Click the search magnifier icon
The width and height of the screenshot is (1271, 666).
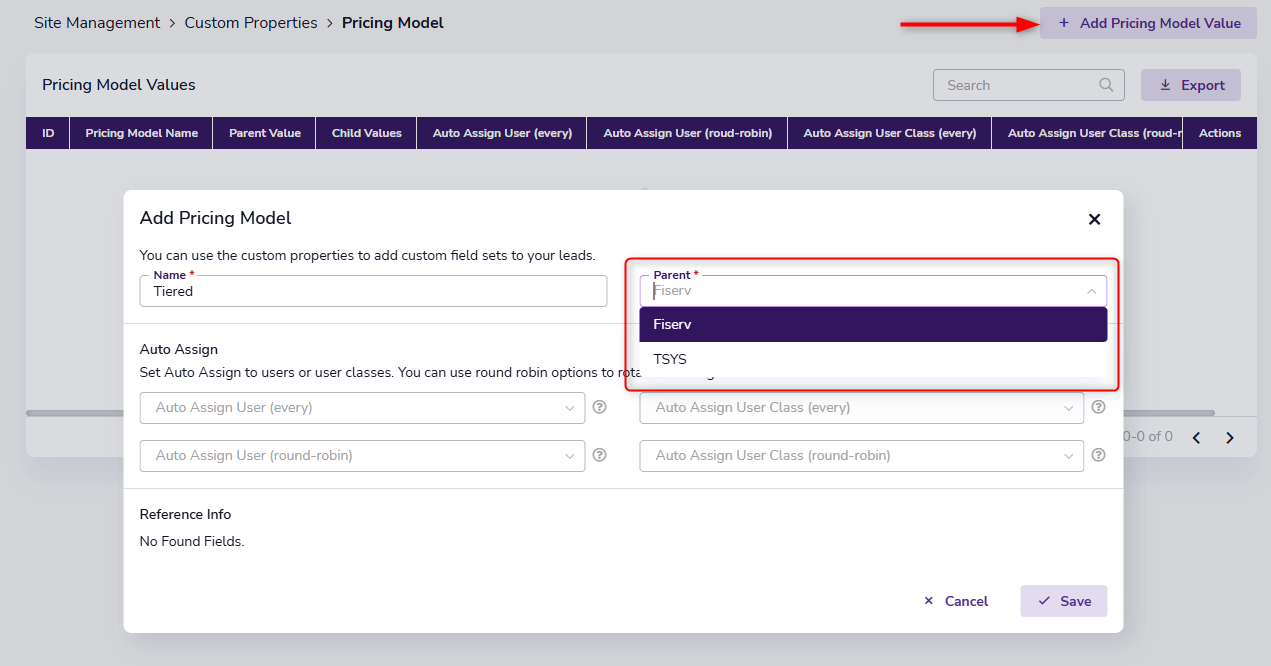tap(1106, 85)
